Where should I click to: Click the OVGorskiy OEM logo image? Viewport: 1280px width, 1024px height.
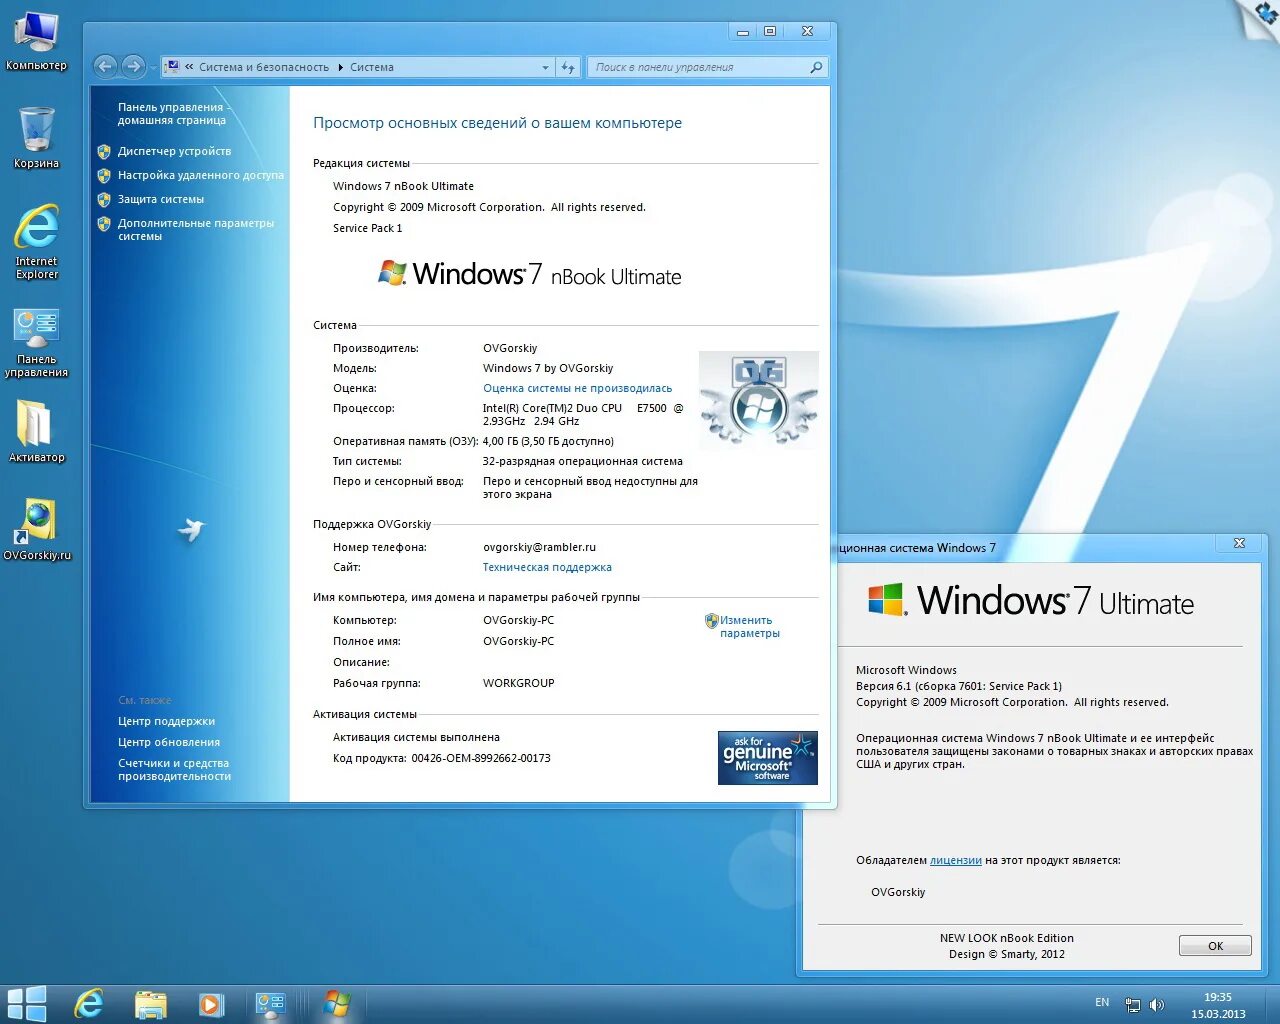click(758, 400)
